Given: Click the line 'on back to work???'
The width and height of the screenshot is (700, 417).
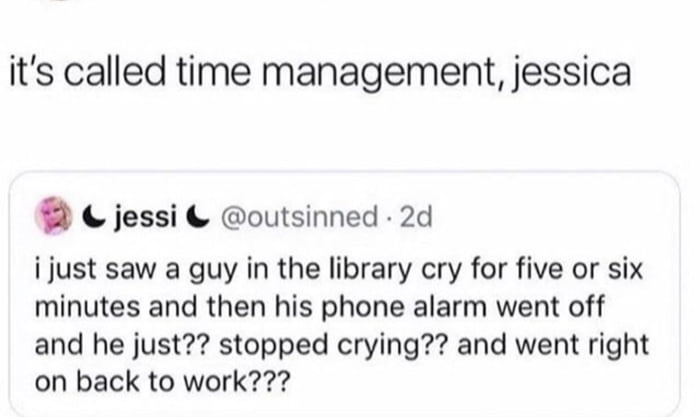Looking at the screenshot, I should coord(162,382).
